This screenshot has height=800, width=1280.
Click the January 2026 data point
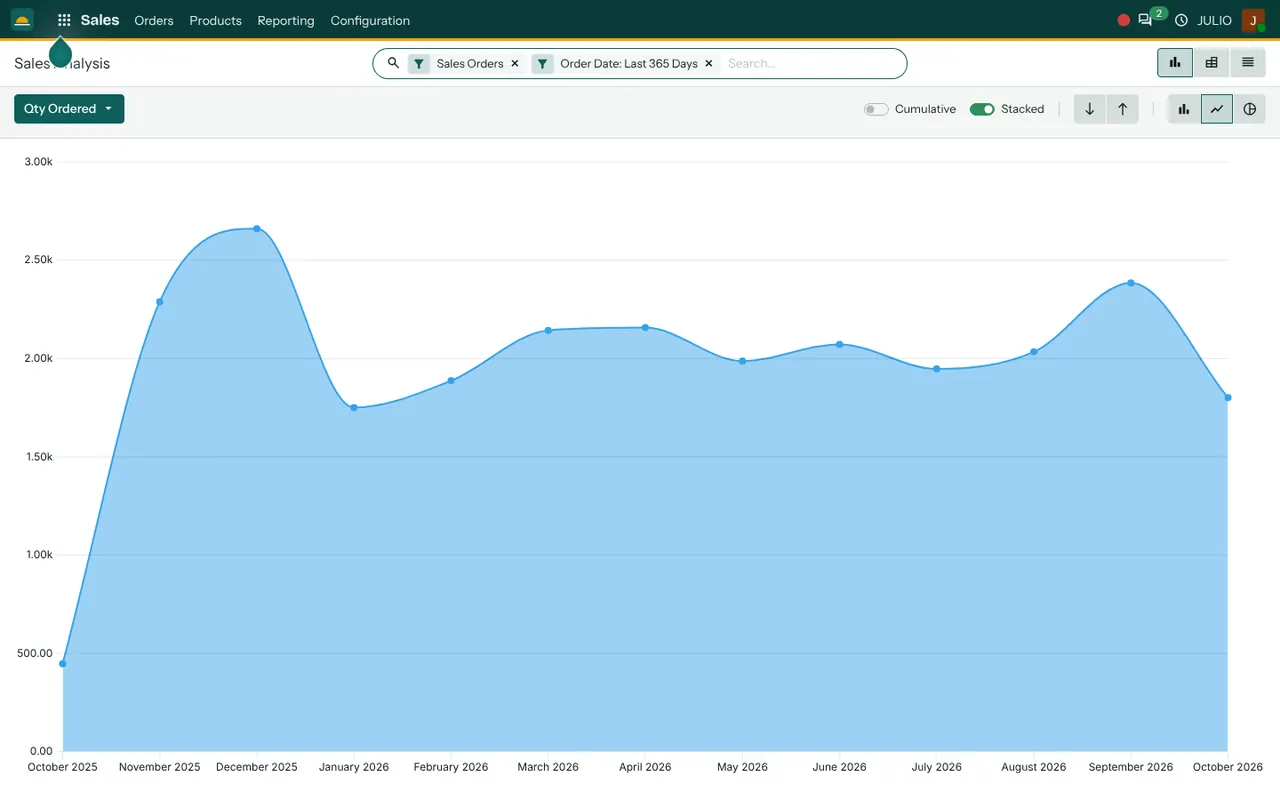coord(354,408)
